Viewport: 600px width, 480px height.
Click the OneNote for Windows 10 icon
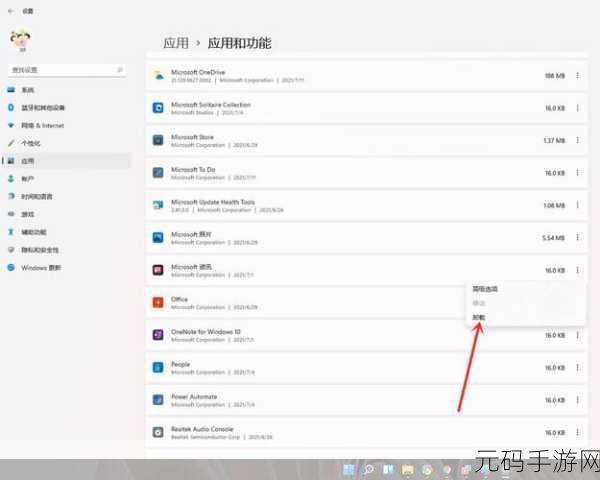pos(158,335)
